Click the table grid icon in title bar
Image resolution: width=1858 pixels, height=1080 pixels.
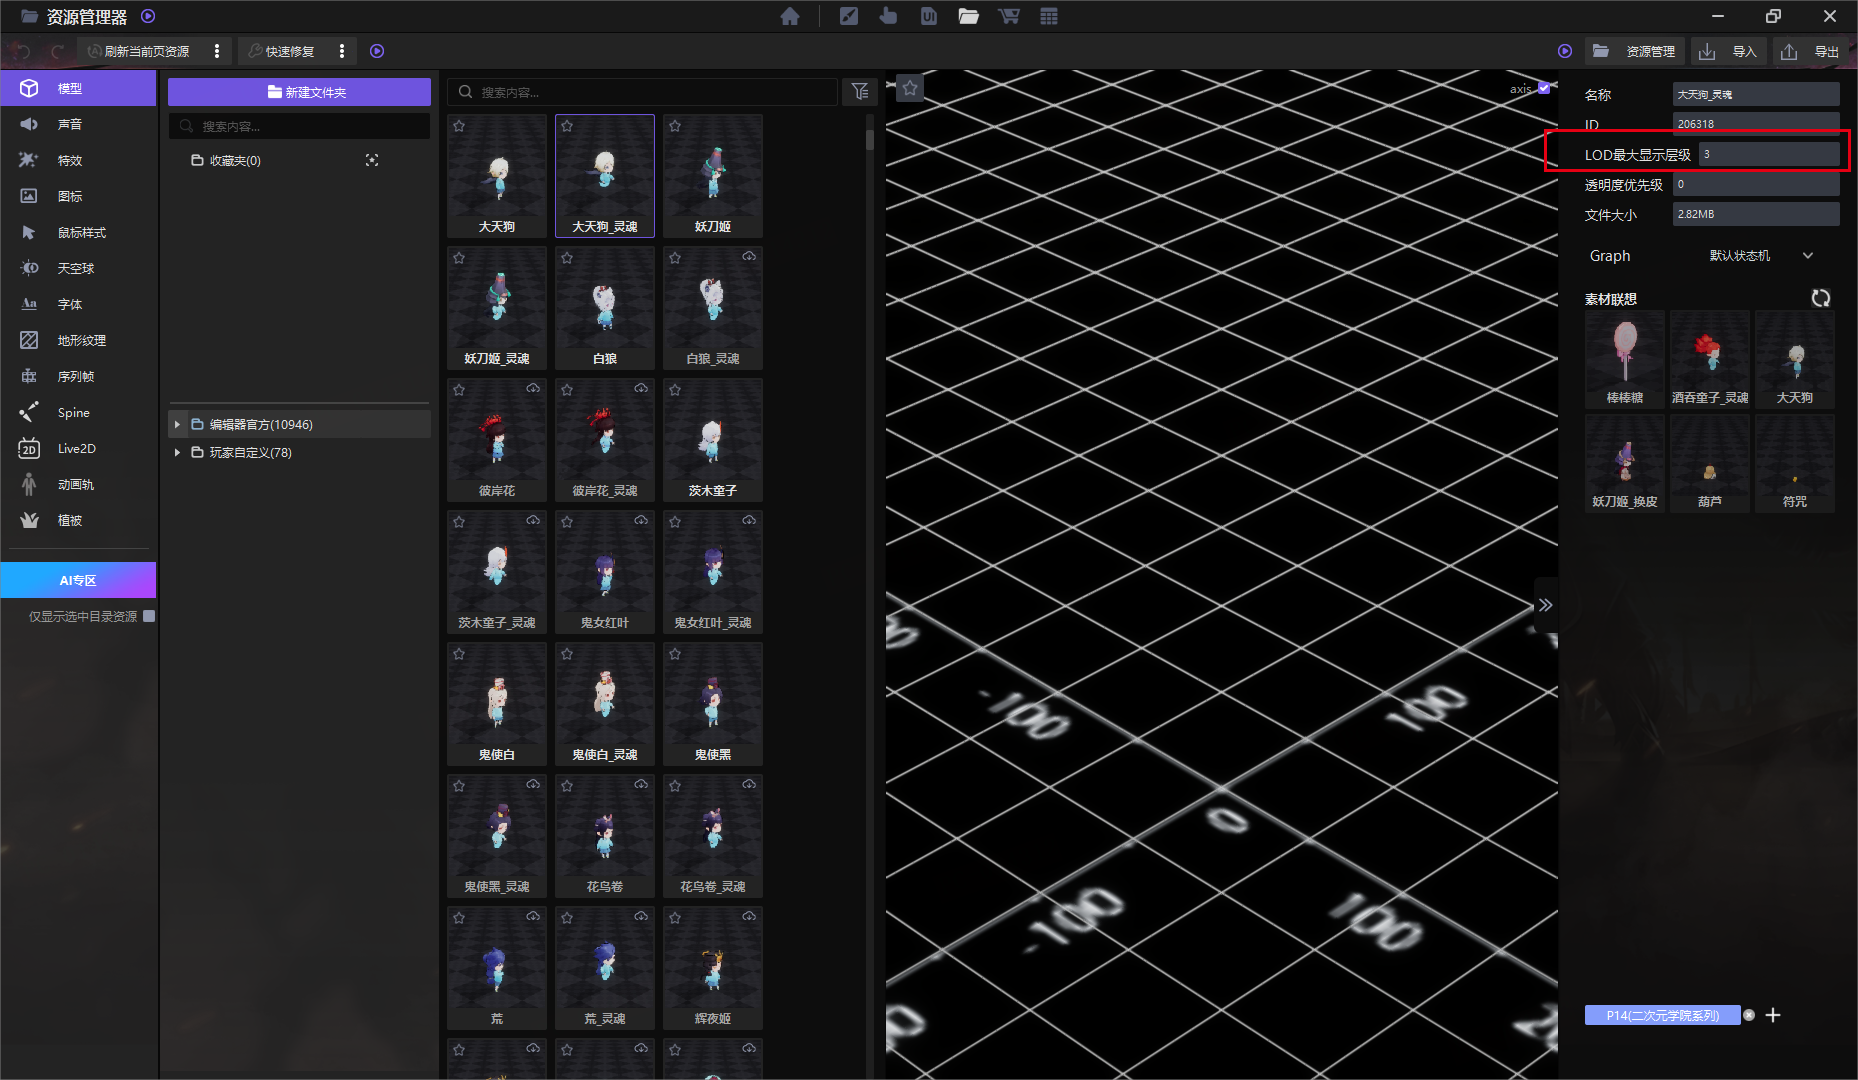(x=1049, y=16)
